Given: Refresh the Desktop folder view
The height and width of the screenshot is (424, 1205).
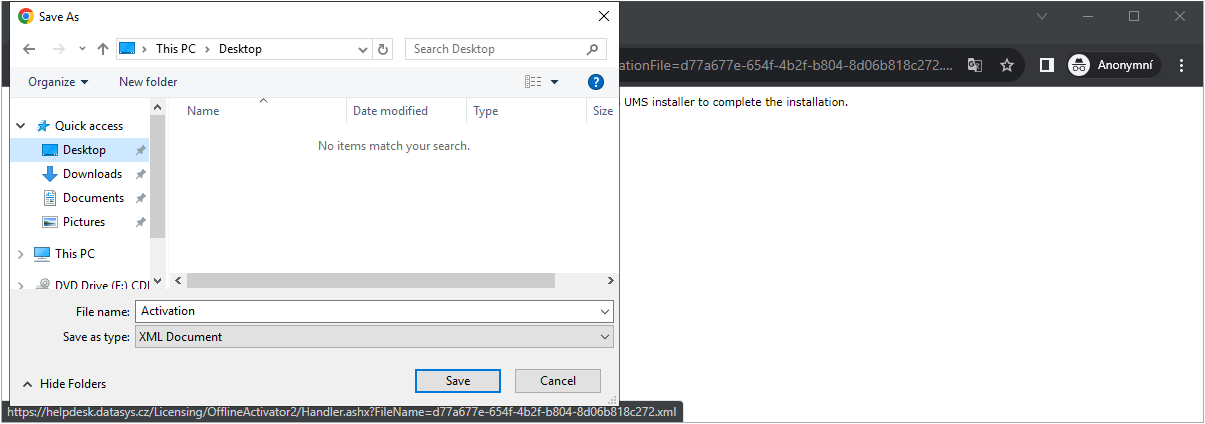Looking at the screenshot, I should pos(384,49).
